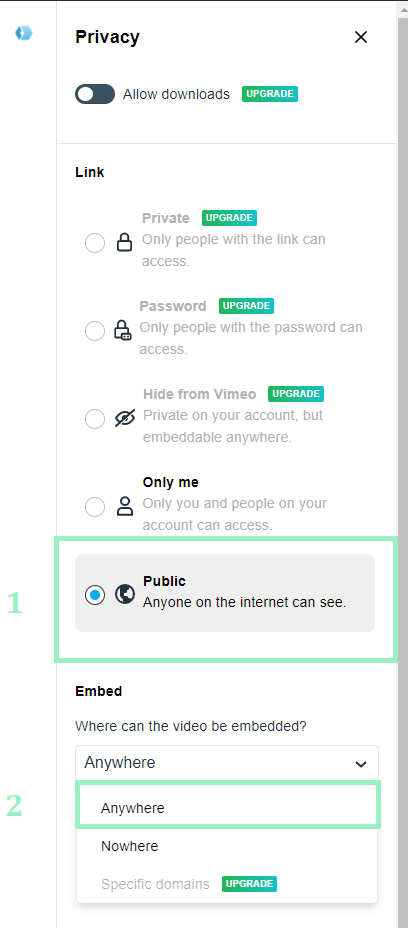This screenshot has height=928, width=408.
Task: Select the Hide from Vimeo radio button
Action: (95, 420)
